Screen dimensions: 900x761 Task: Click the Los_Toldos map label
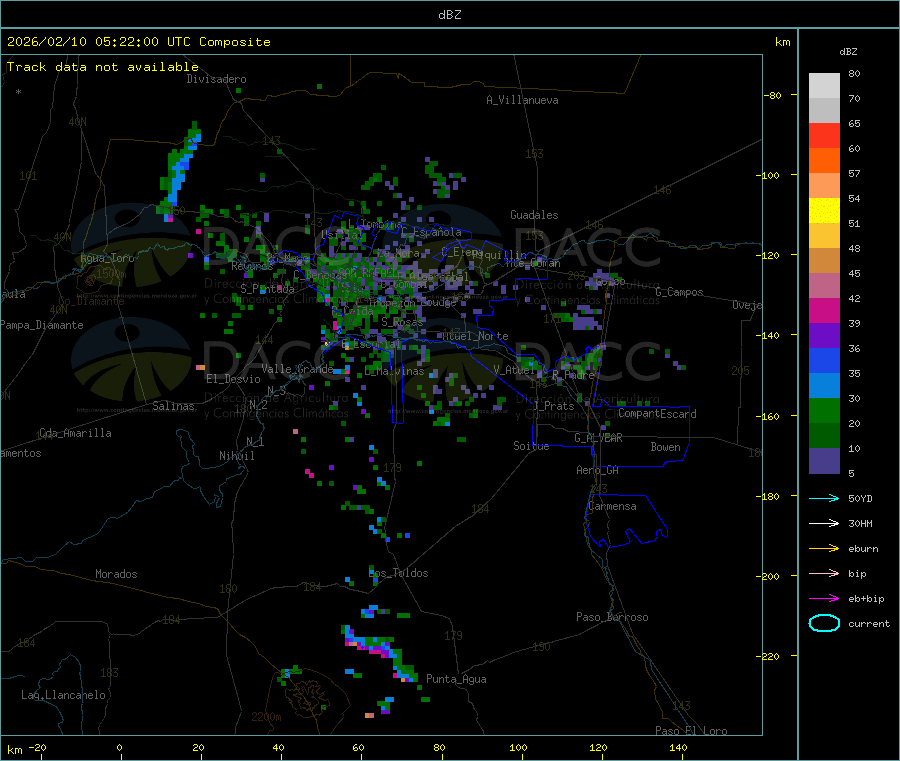pos(398,573)
